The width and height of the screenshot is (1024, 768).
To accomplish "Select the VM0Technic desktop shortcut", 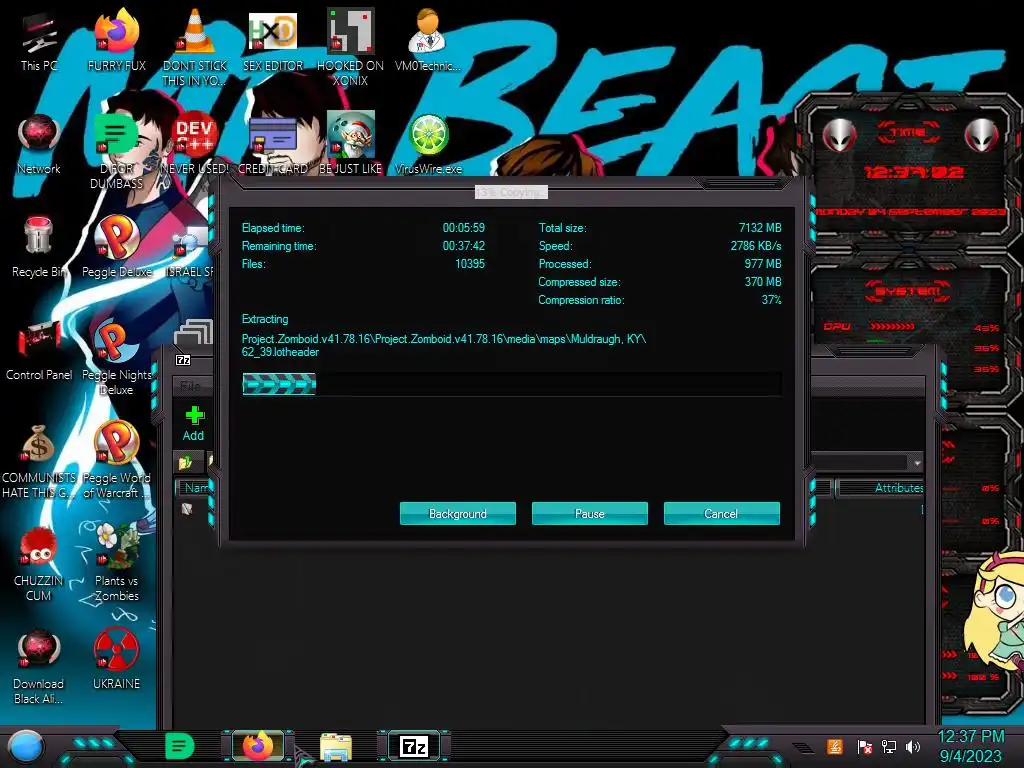I will (428, 40).
